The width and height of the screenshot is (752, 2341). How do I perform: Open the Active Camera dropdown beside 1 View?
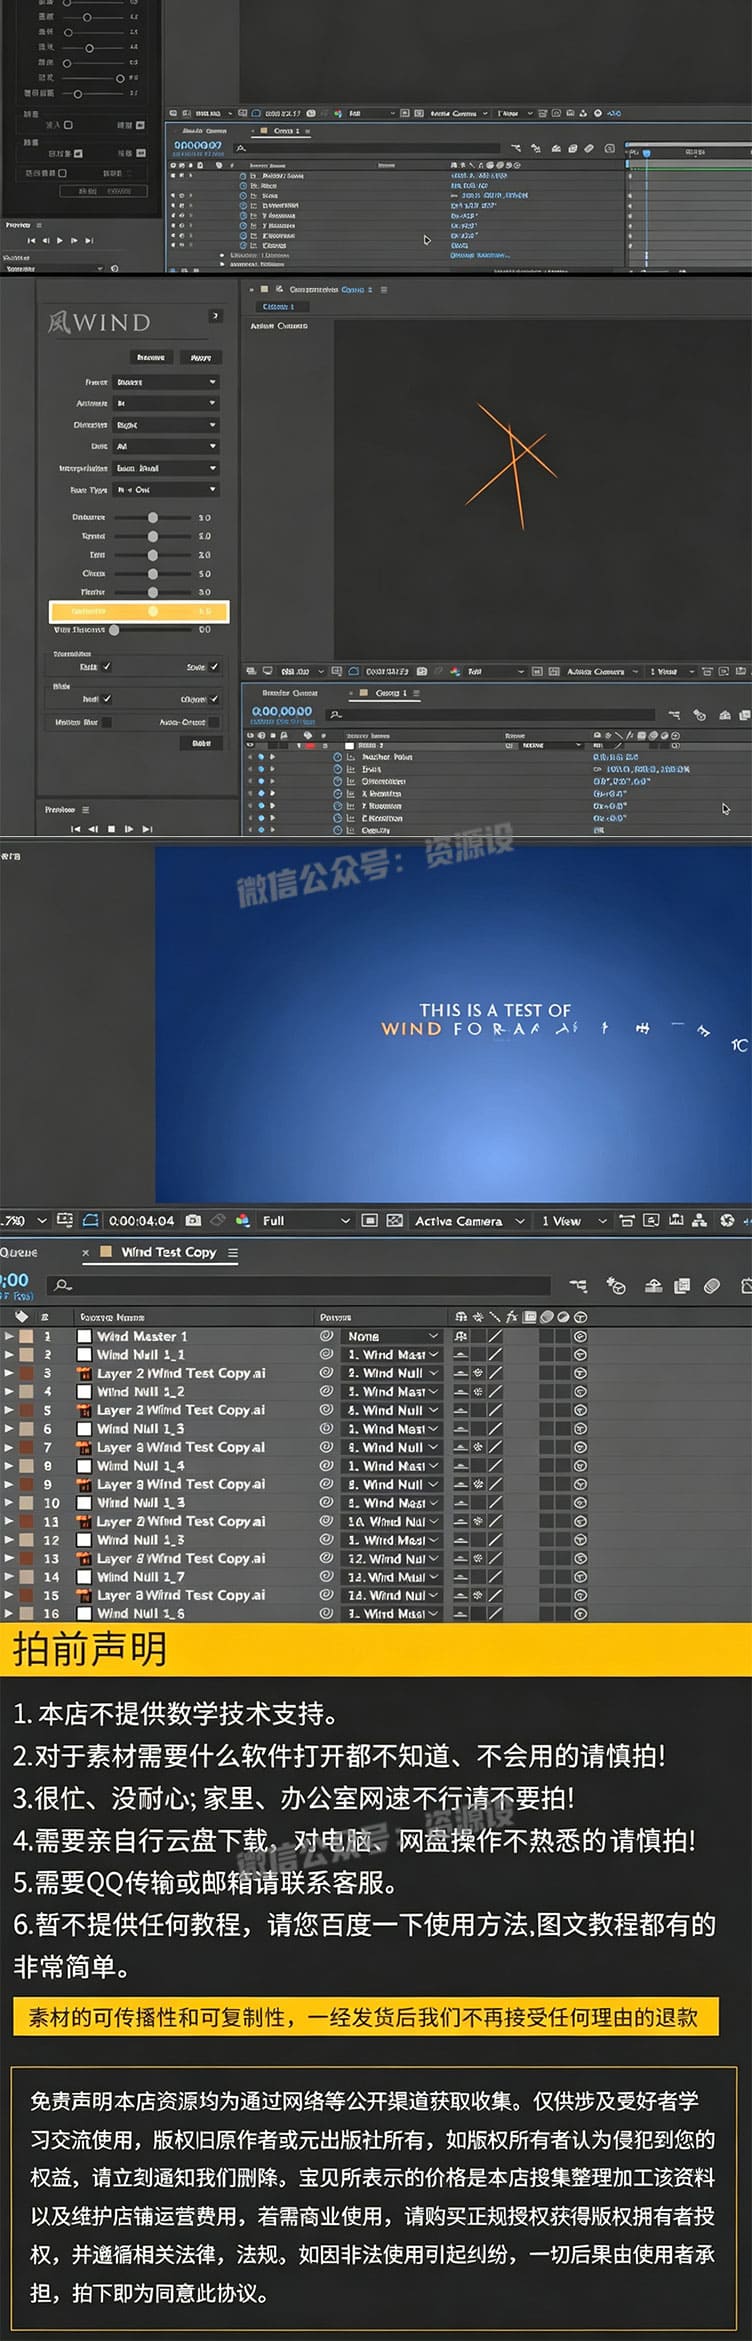coord(469,1220)
